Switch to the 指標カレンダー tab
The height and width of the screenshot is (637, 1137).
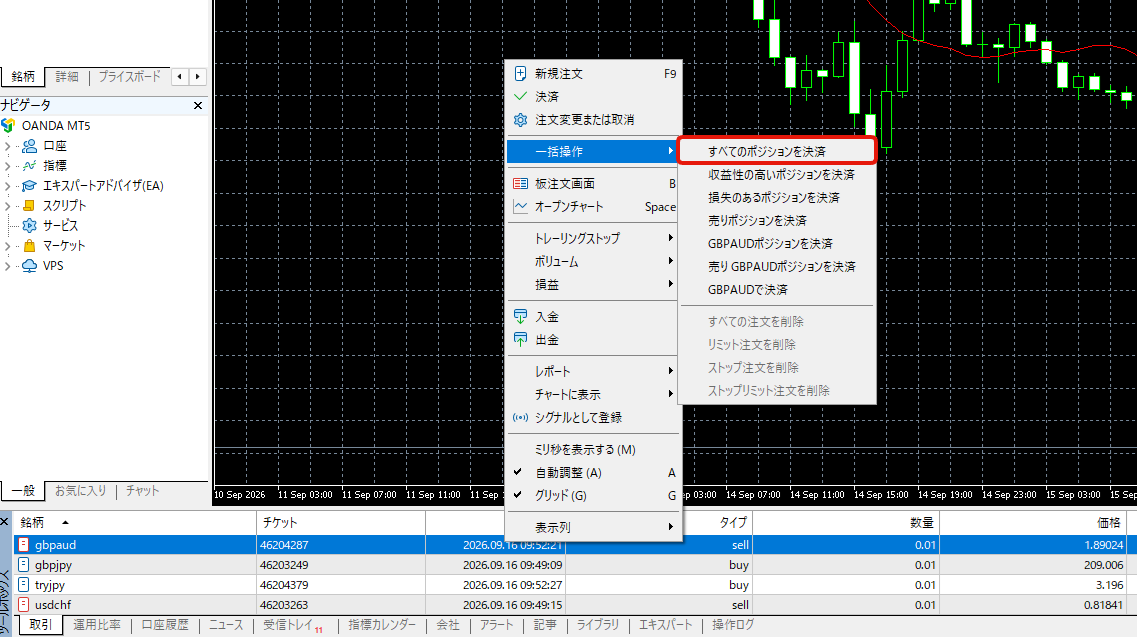pyautogui.click(x=382, y=625)
